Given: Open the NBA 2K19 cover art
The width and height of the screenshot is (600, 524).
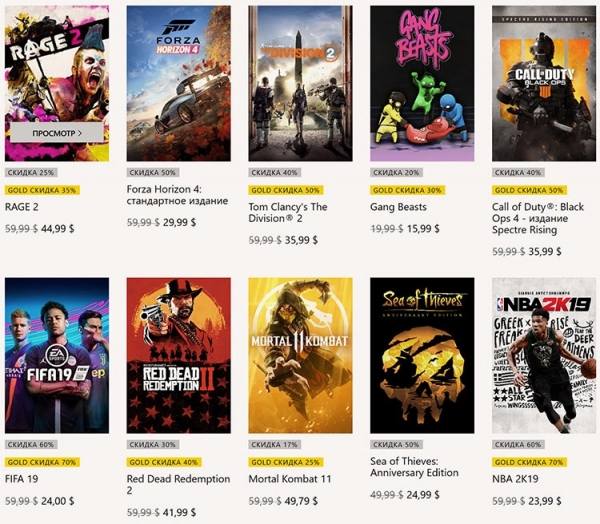Looking at the screenshot, I should pos(543,355).
